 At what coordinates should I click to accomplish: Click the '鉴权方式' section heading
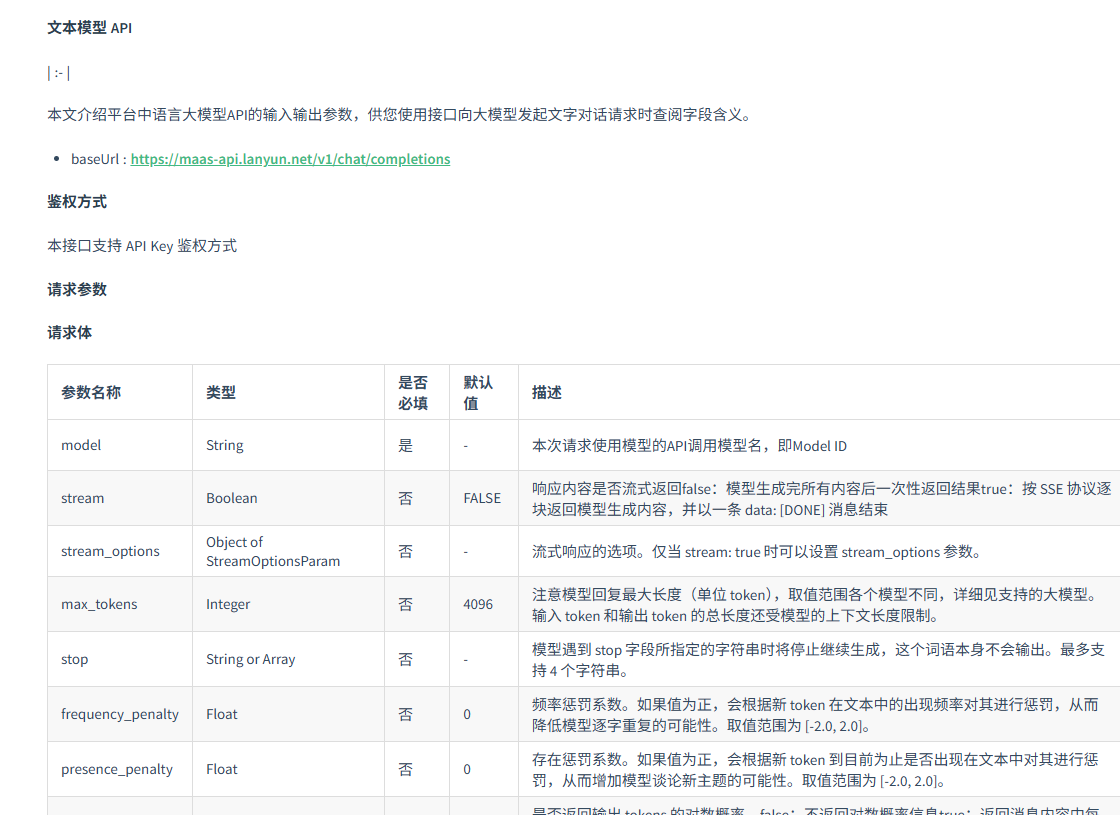tap(77, 202)
